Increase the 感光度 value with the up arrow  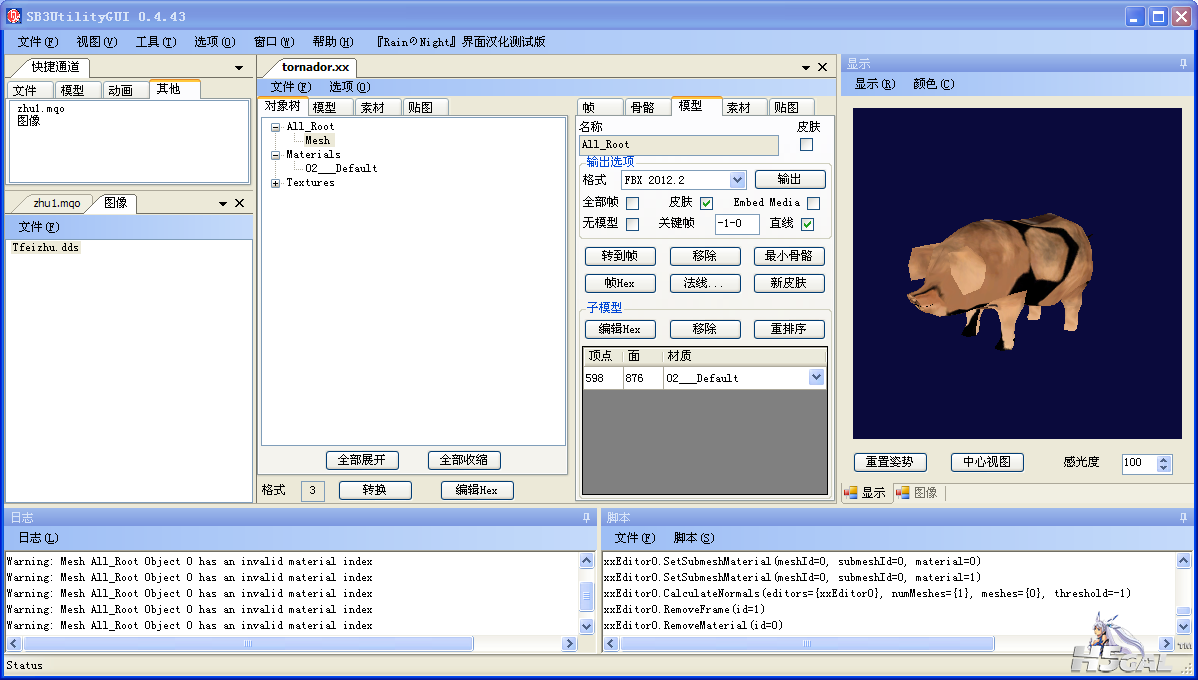1164,458
